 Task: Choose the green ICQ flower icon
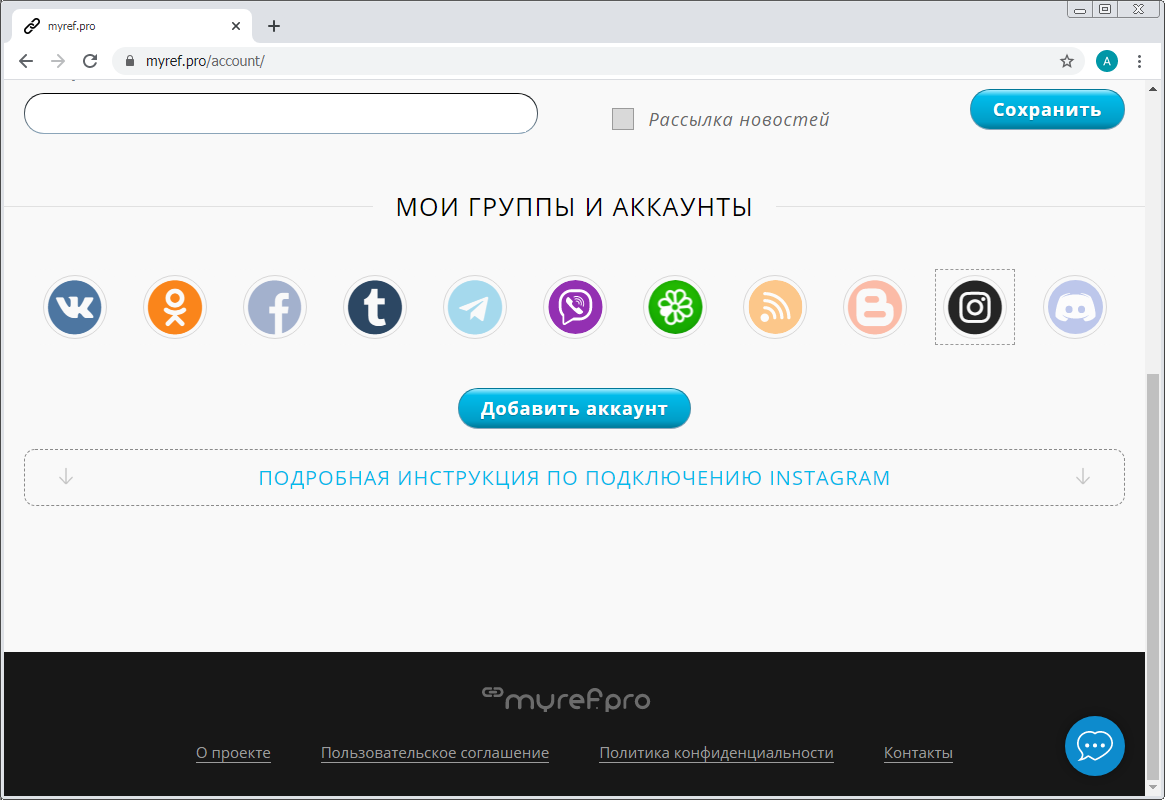click(675, 307)
